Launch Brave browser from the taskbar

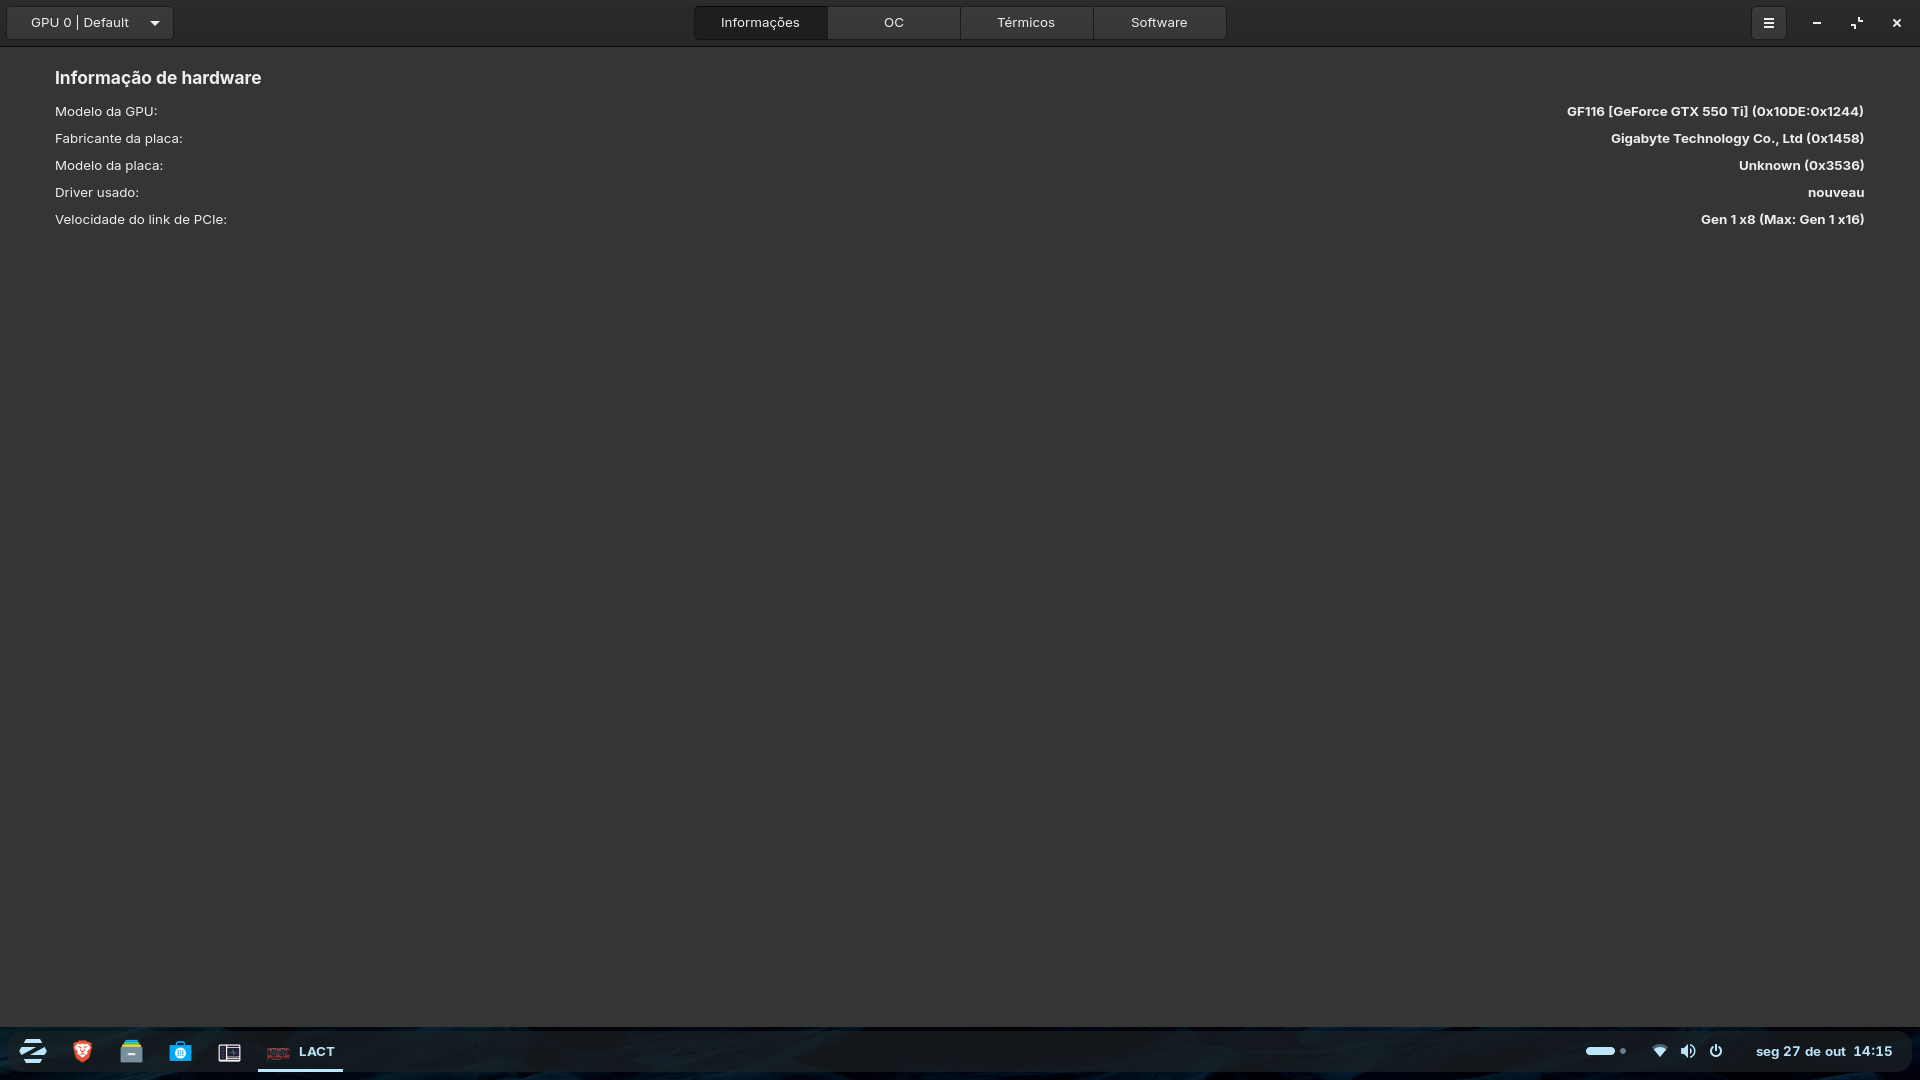82,1051
